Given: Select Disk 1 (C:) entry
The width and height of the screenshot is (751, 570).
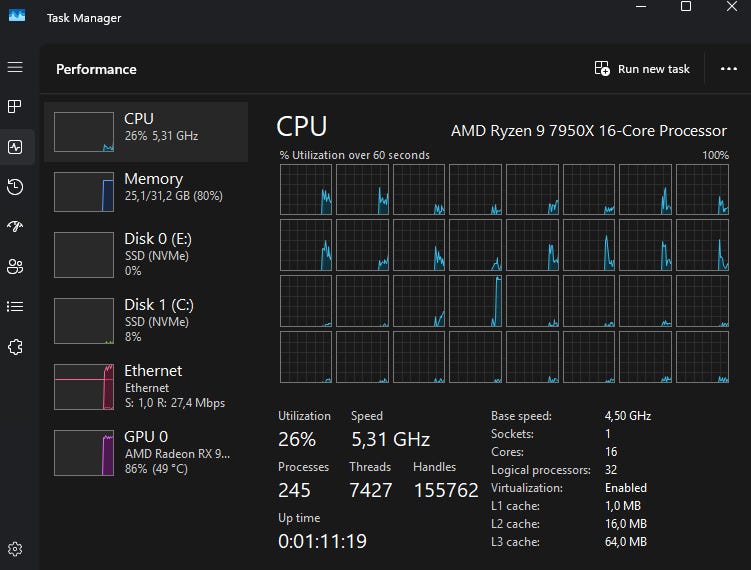Looking at the screenshot, I should pos(146,319).
